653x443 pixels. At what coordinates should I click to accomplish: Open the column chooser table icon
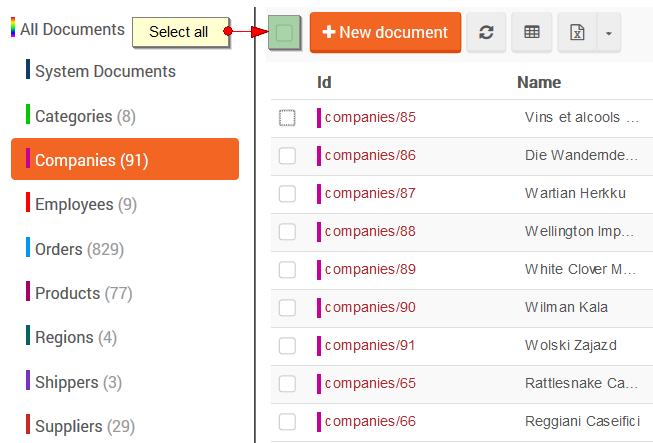point(532,32)
